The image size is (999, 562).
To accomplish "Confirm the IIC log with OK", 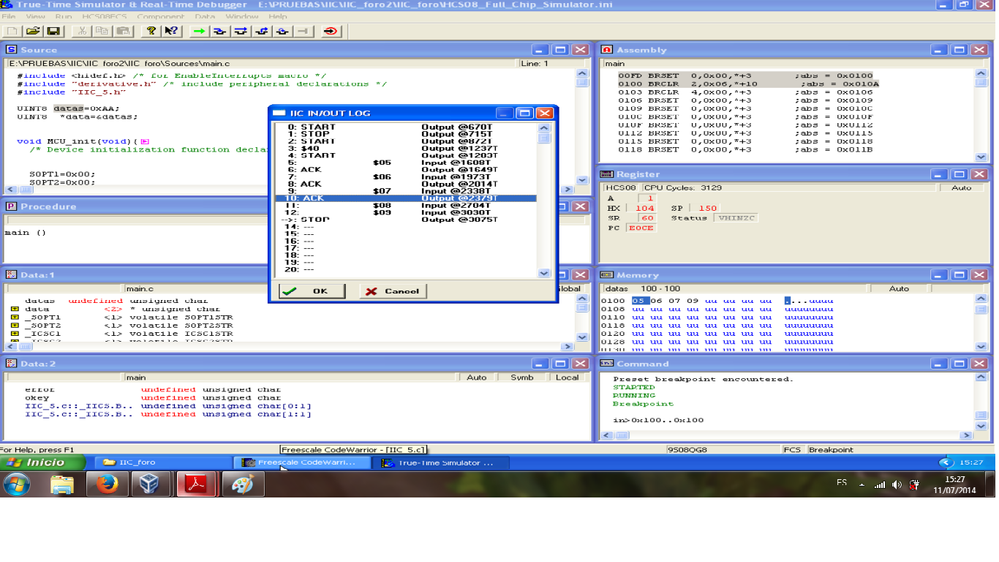I will tap(312, 291).
